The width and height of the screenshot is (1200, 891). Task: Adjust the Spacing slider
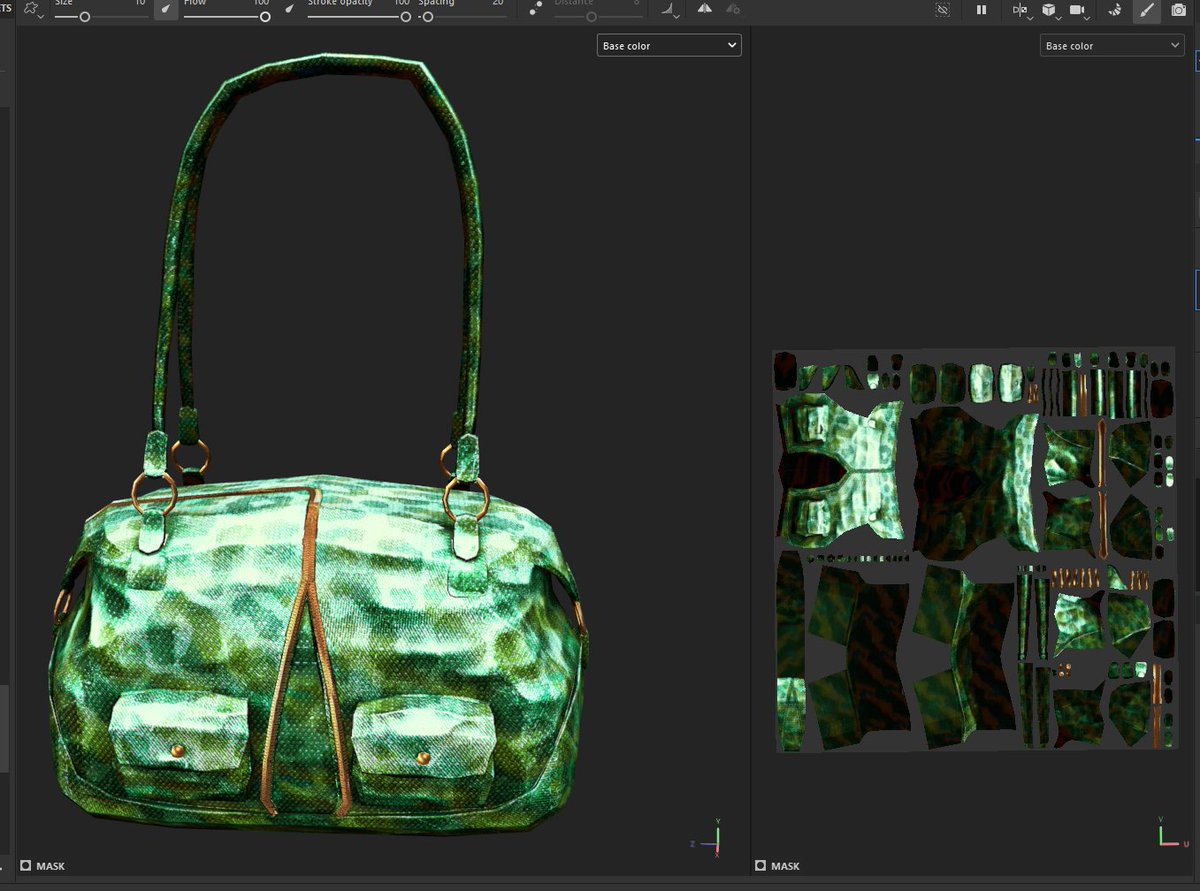[461, 16]
